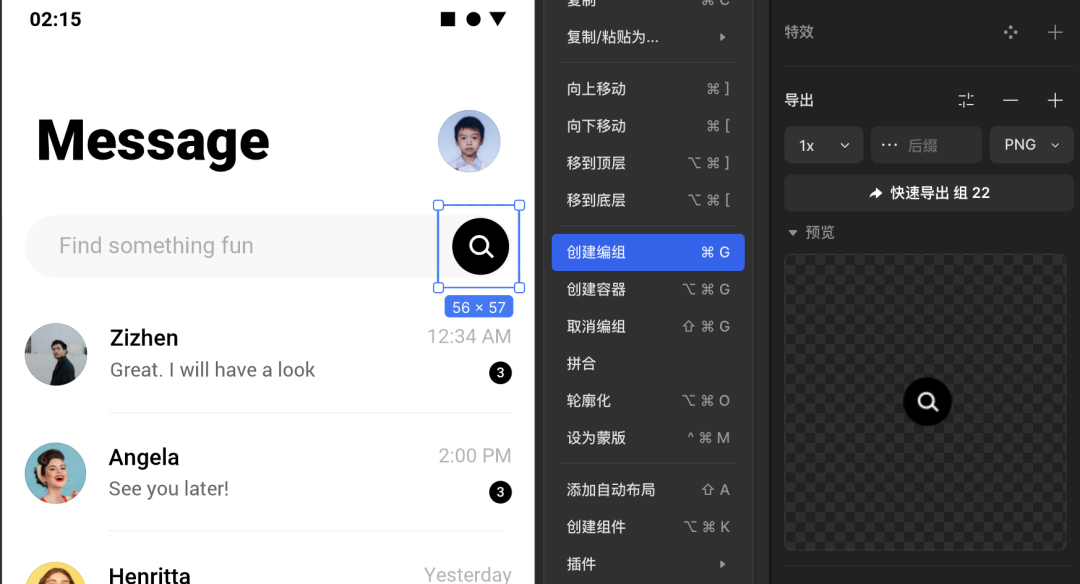Click the 'Great. I will have a look' message

point(212,370)
